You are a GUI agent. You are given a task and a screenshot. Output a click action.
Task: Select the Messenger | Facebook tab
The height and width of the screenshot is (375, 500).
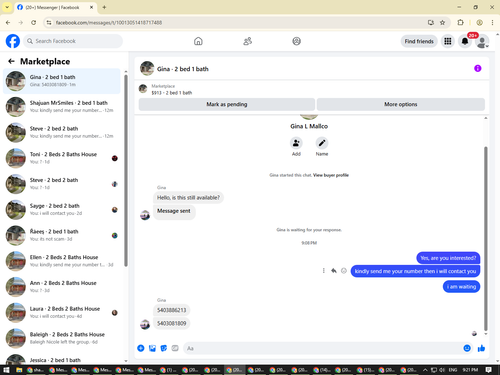tap(56, 7)
